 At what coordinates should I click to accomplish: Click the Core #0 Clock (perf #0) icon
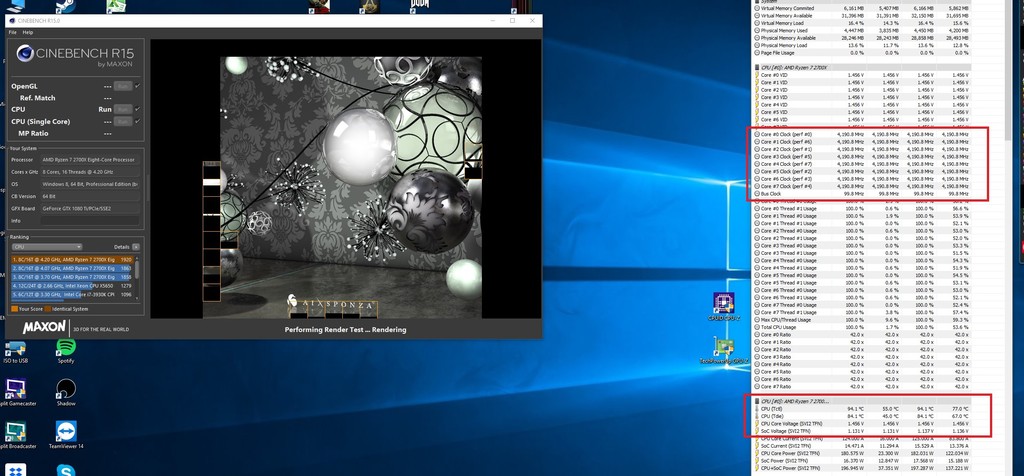[x=757, y=134]
